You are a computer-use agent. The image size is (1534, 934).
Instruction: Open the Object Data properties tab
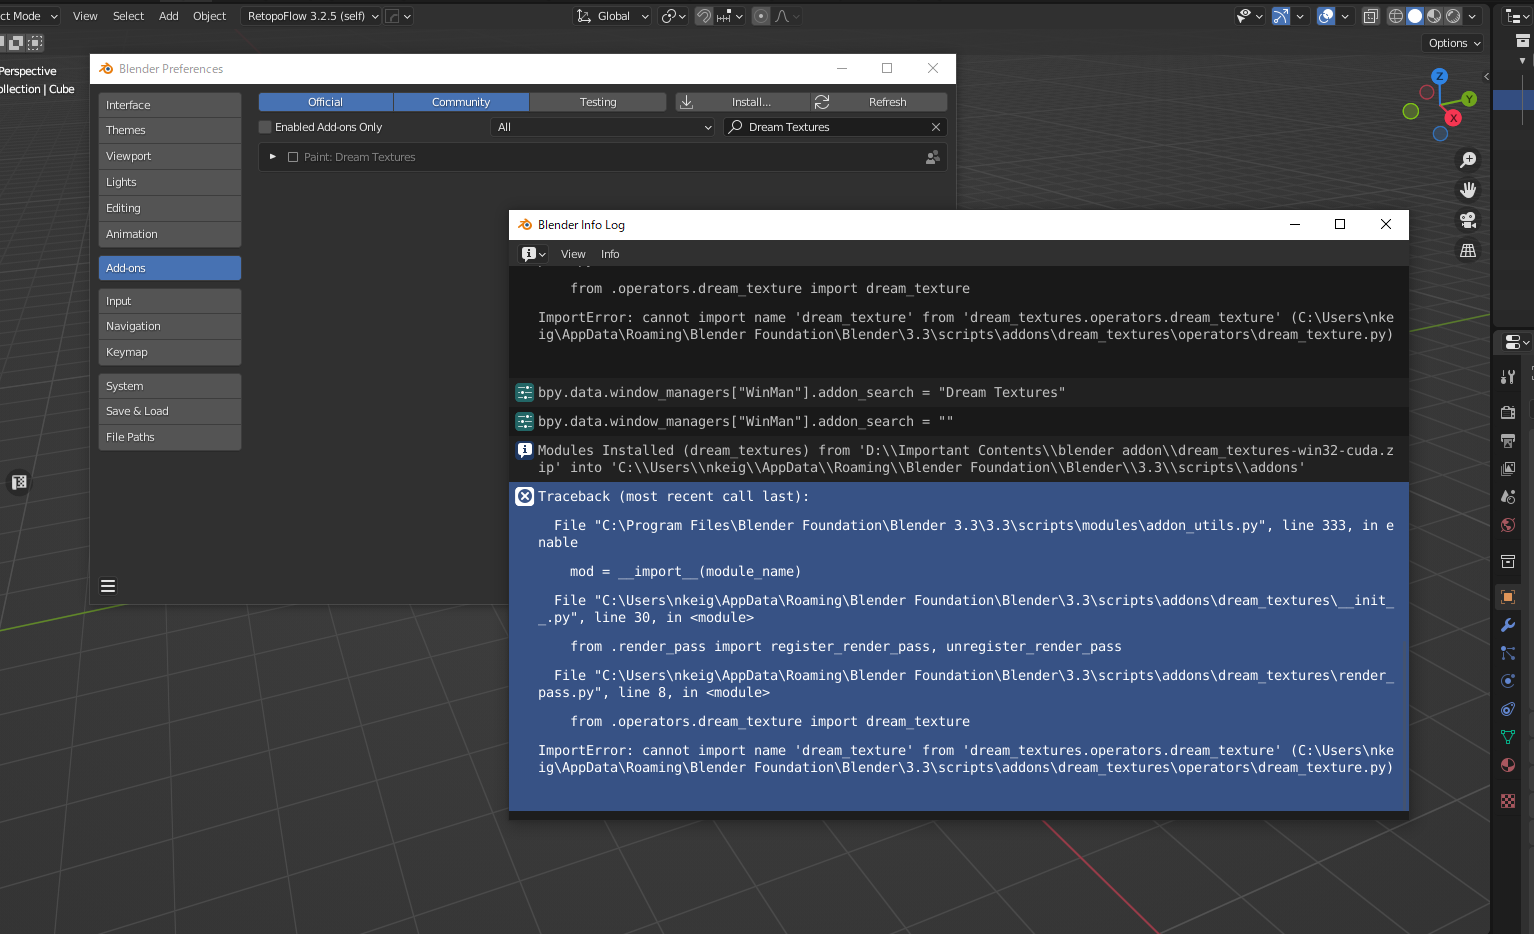[x=1508, y=737]
